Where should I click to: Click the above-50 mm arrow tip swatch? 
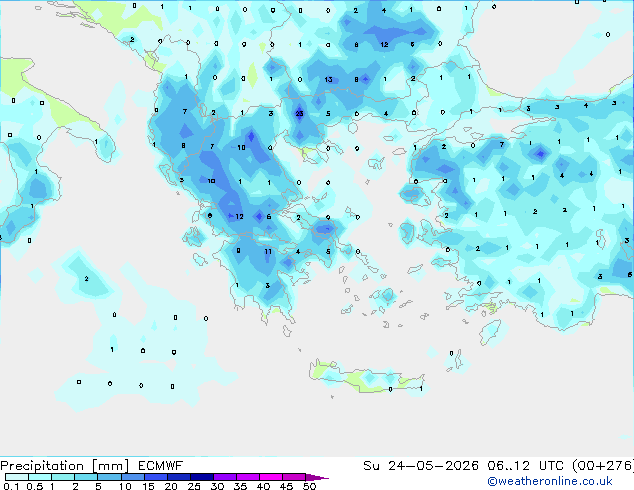pos(316,477)
